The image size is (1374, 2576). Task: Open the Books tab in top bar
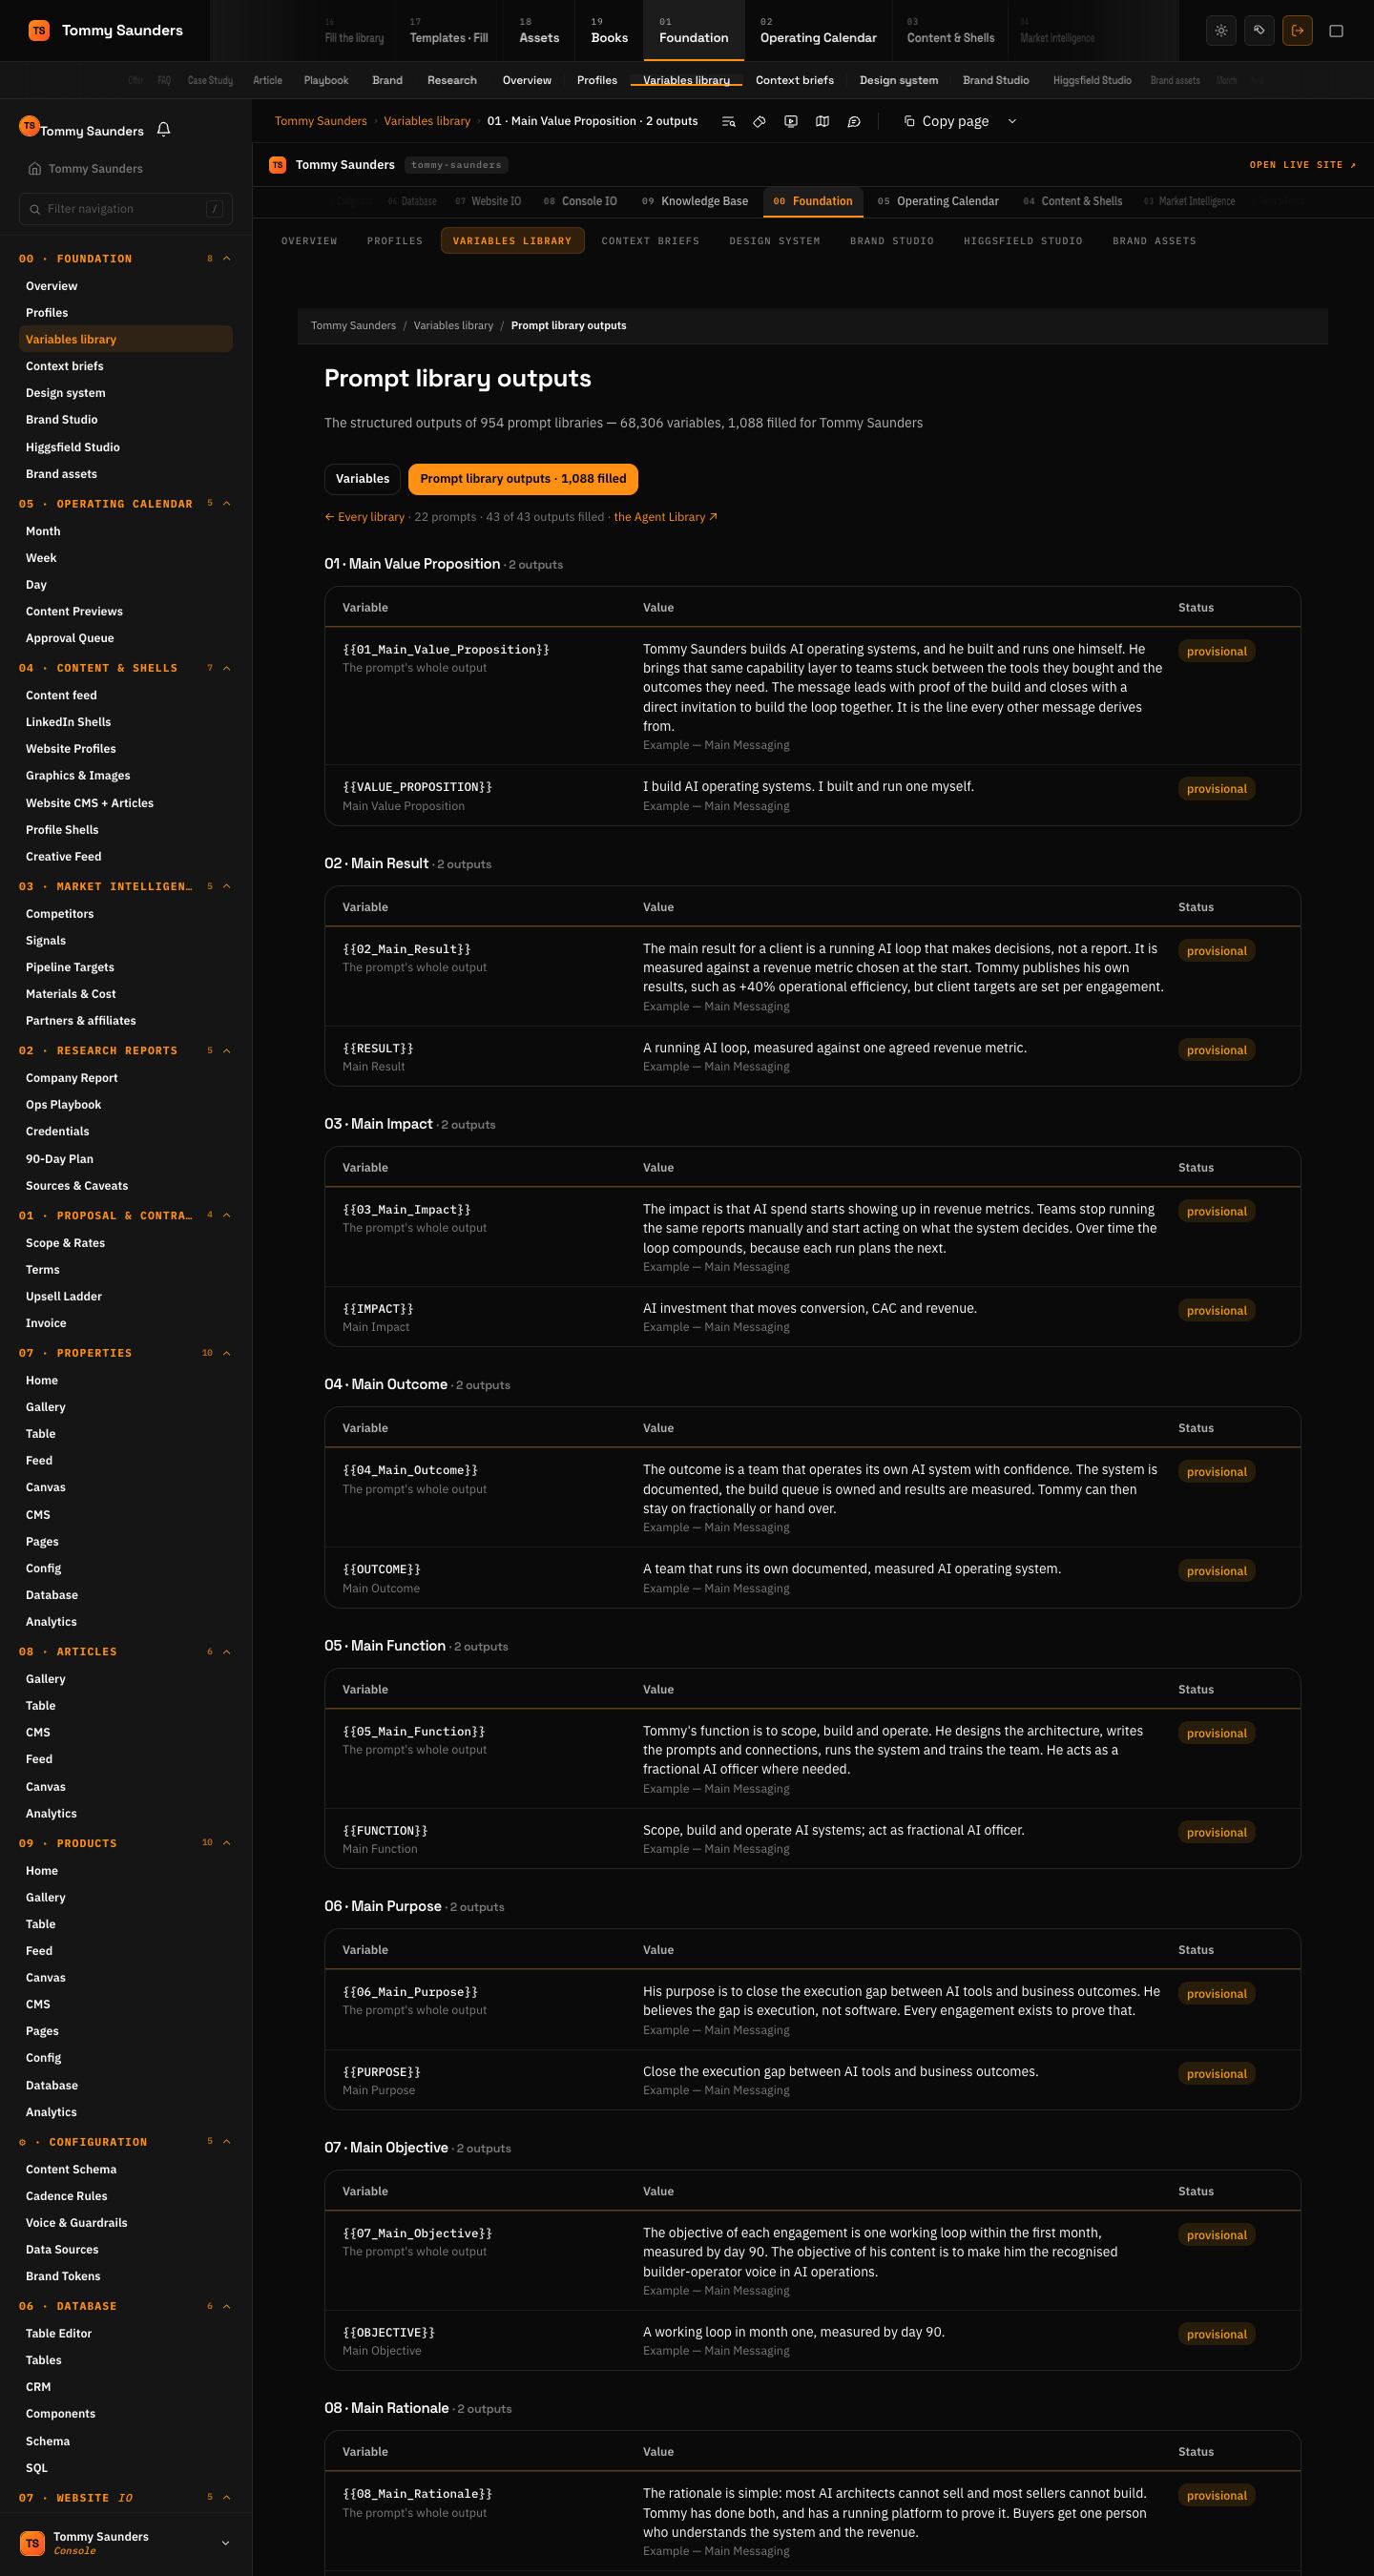tap(609, 31)
